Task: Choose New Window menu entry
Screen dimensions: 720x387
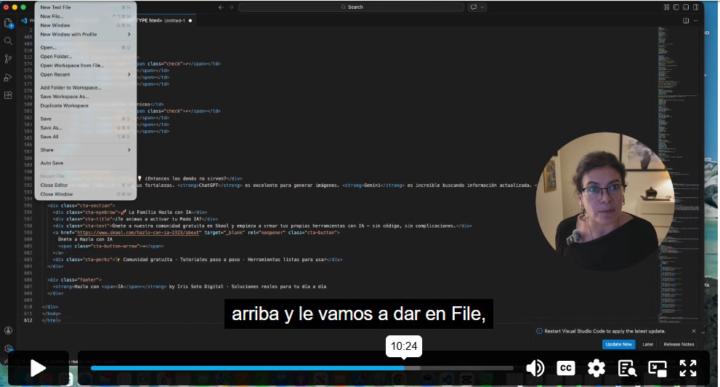Action: point(85,25)
